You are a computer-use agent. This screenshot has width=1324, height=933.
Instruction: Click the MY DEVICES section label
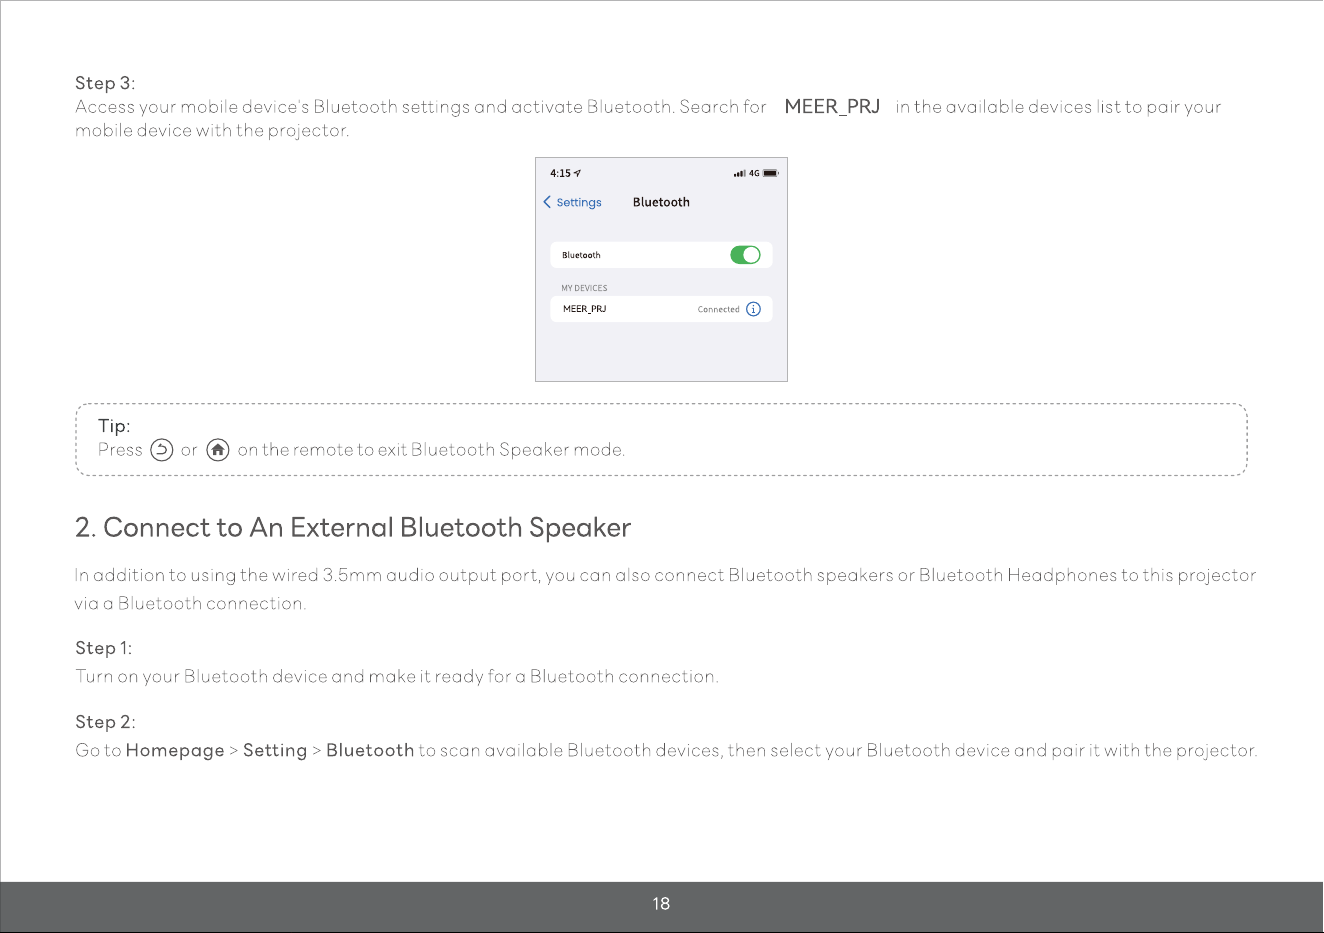584,288
